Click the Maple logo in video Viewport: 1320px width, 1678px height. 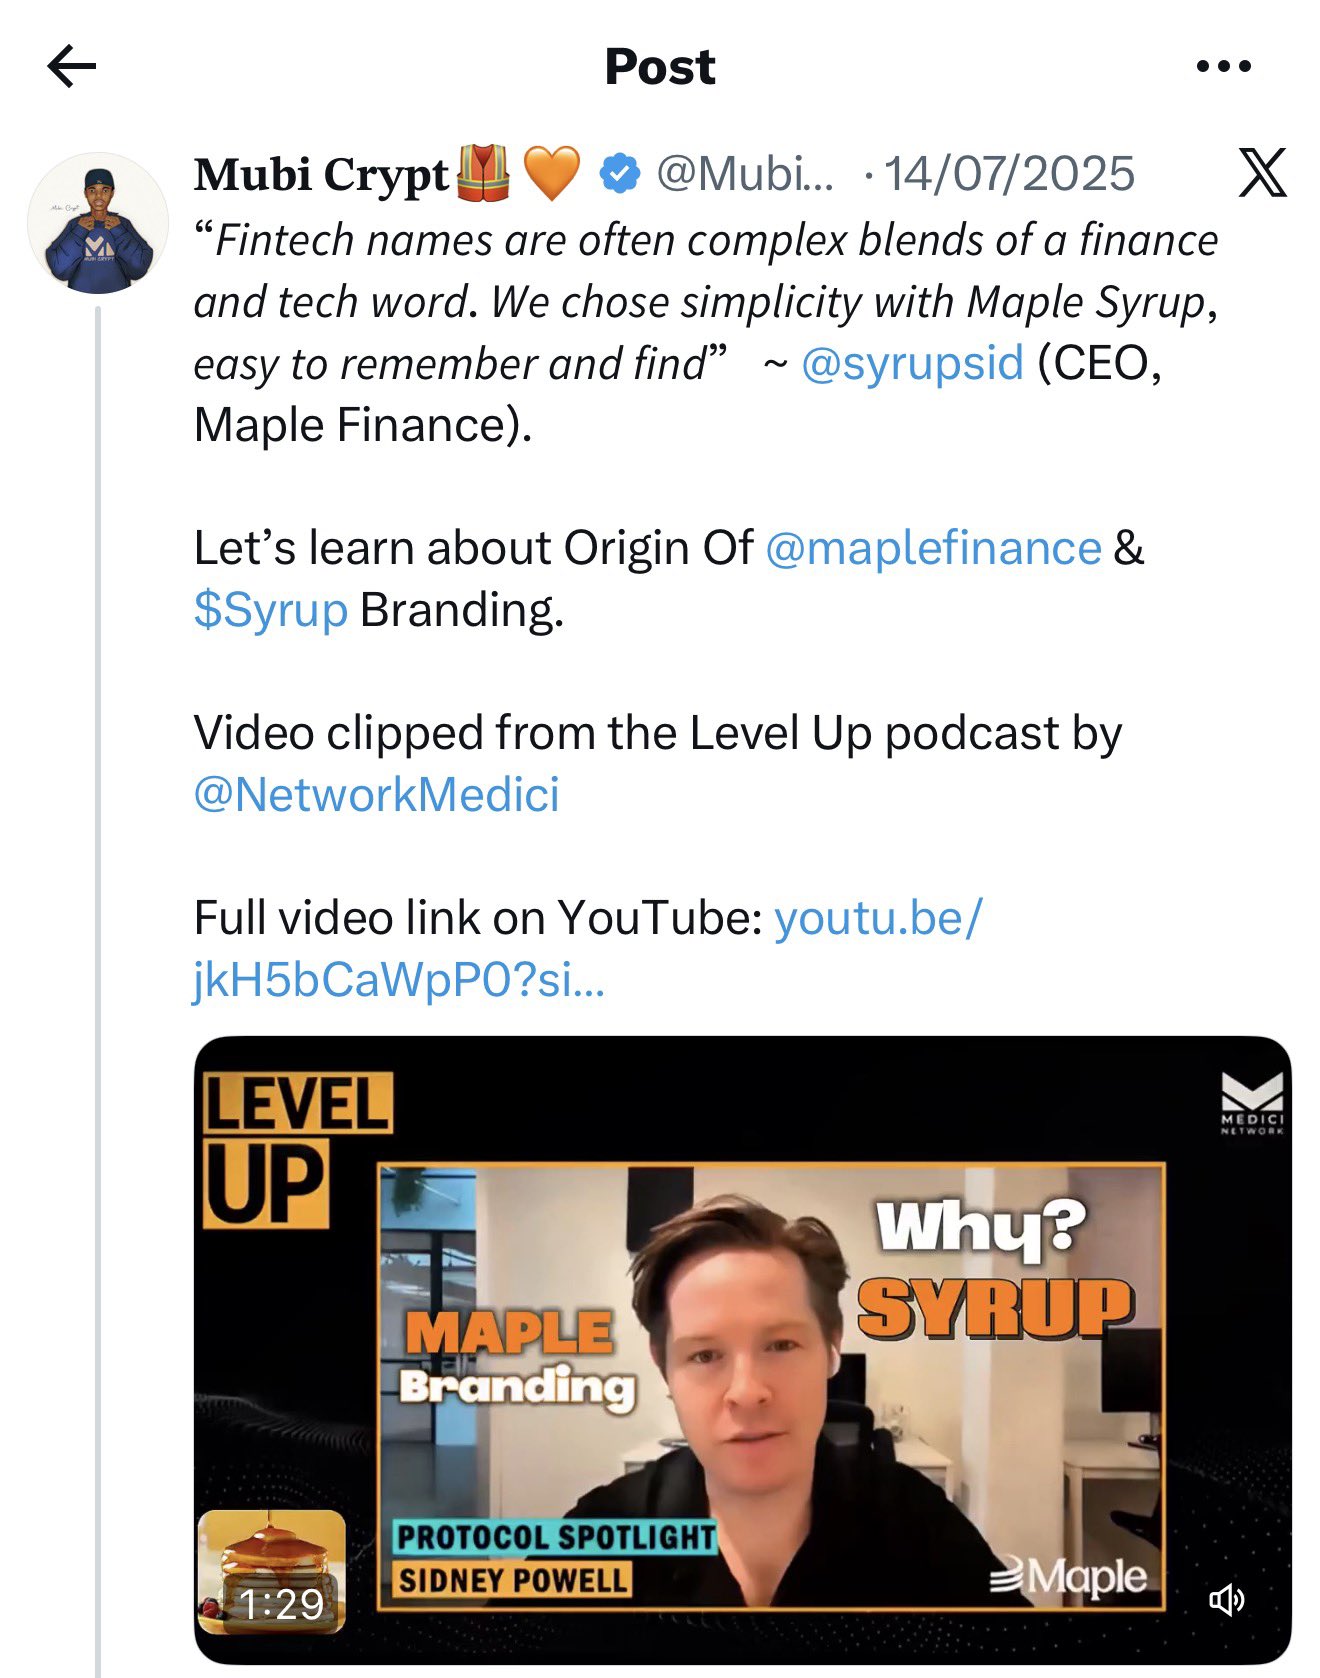[x=1068, y=1577]
